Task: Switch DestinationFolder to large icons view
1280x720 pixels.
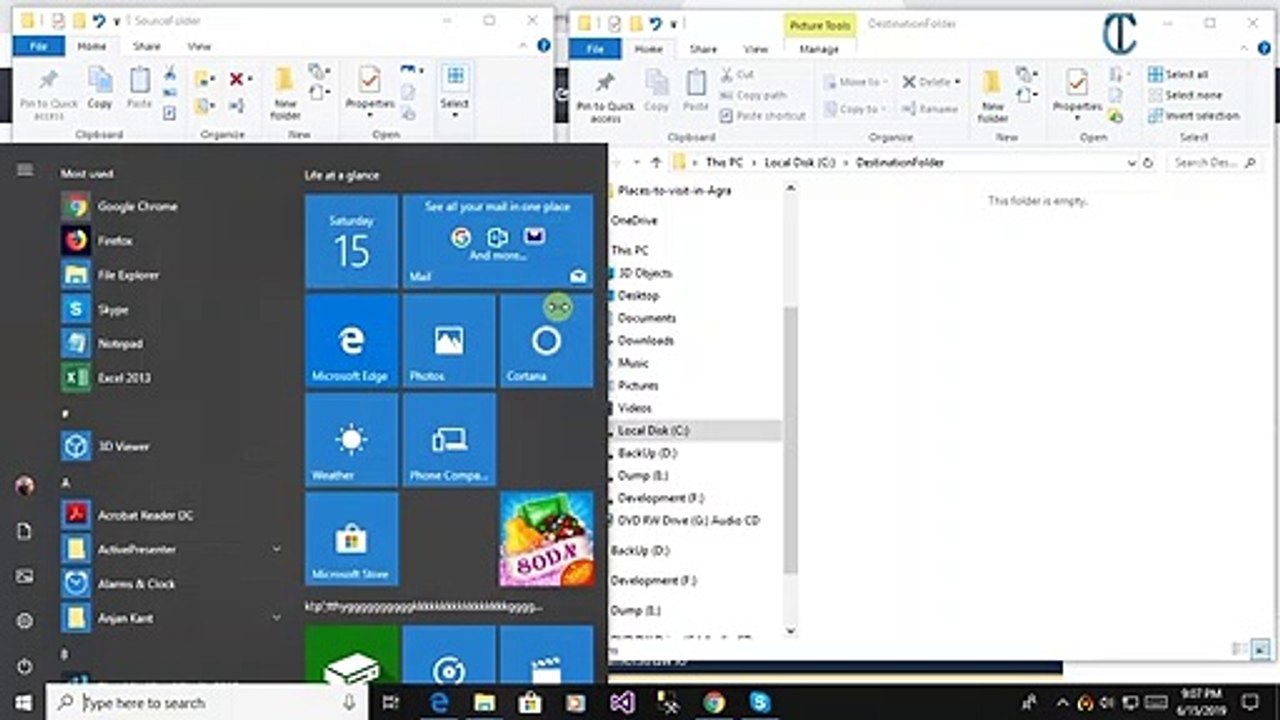Action: point(1260,649)
